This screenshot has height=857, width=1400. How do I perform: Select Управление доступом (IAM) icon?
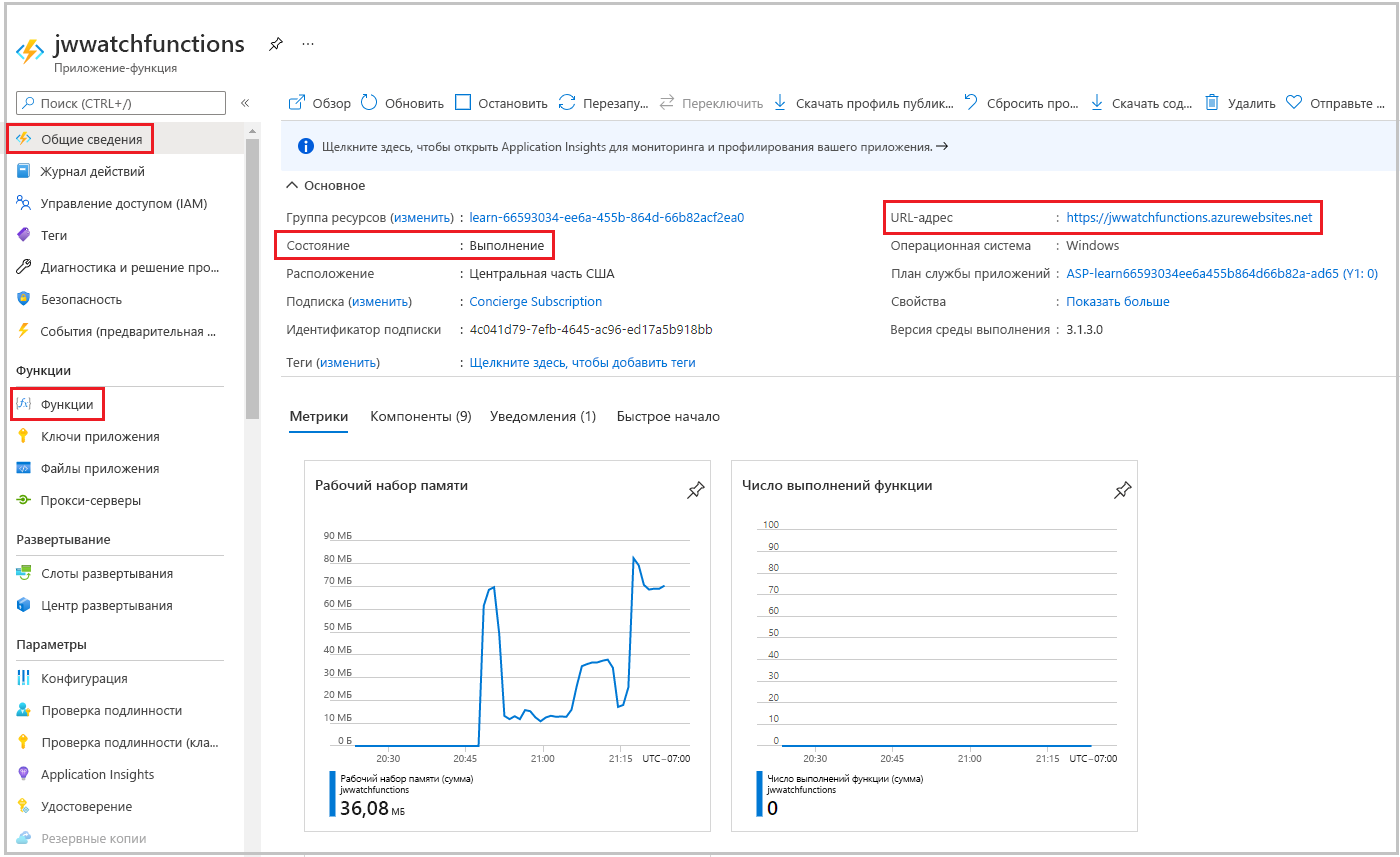pos(24,203)
